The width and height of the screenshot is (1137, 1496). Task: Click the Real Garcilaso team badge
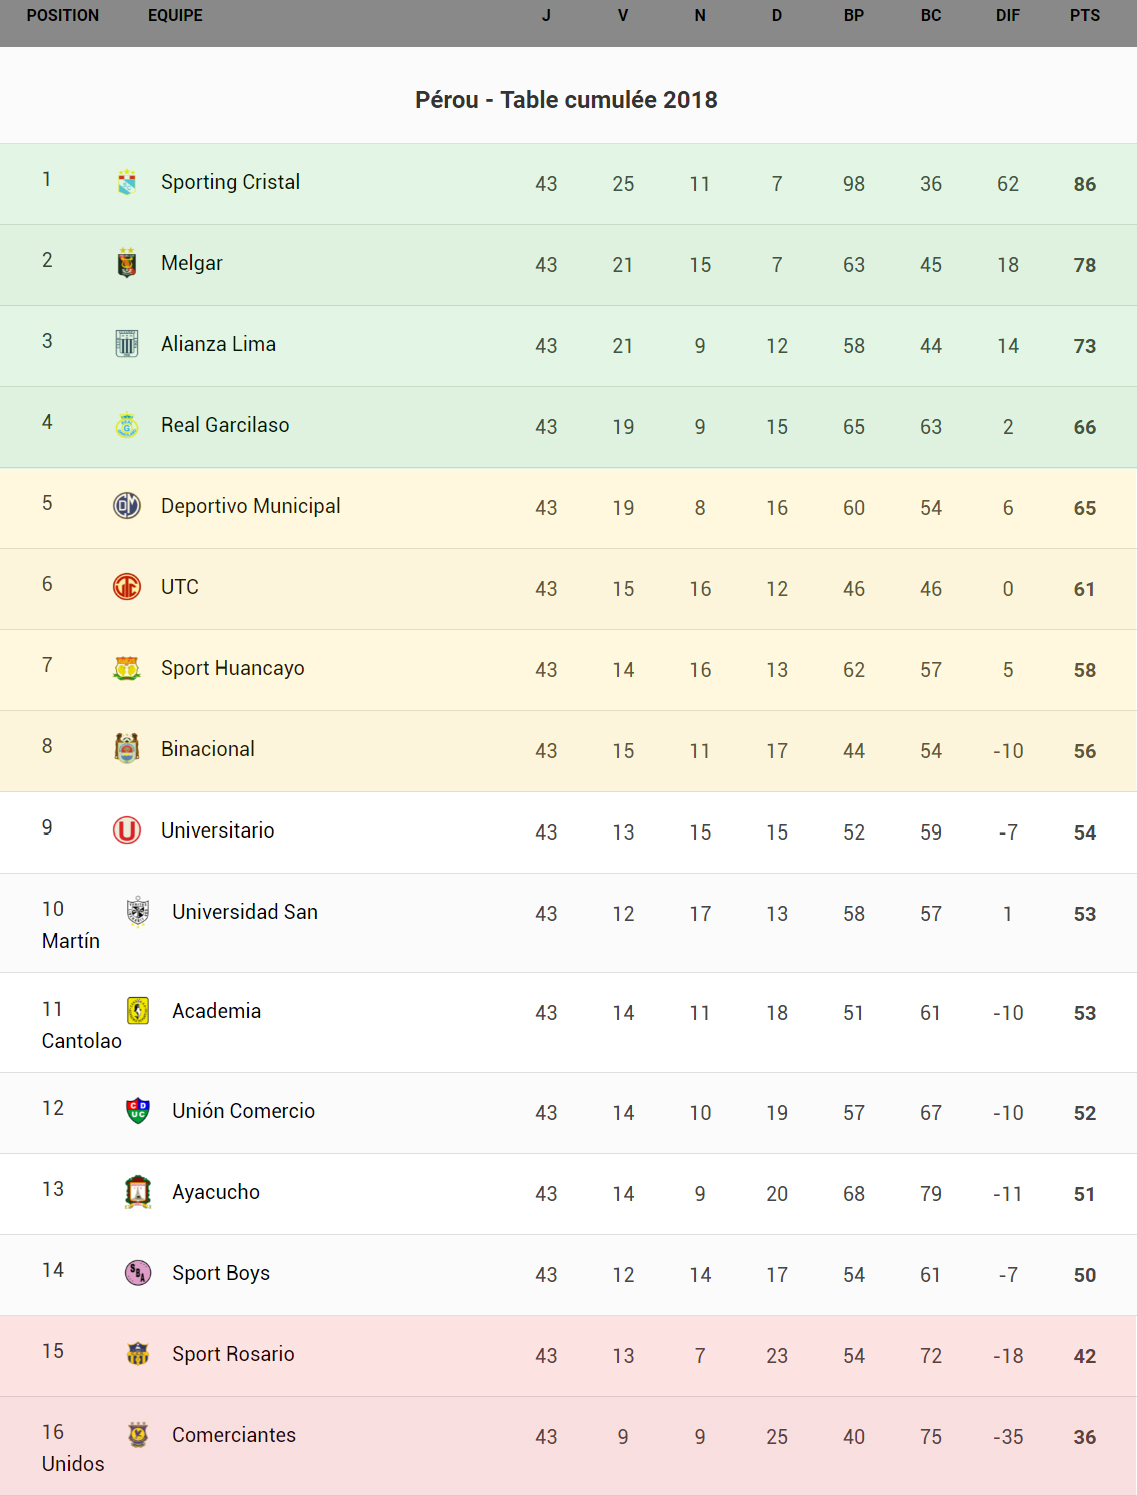pos(127,425)
